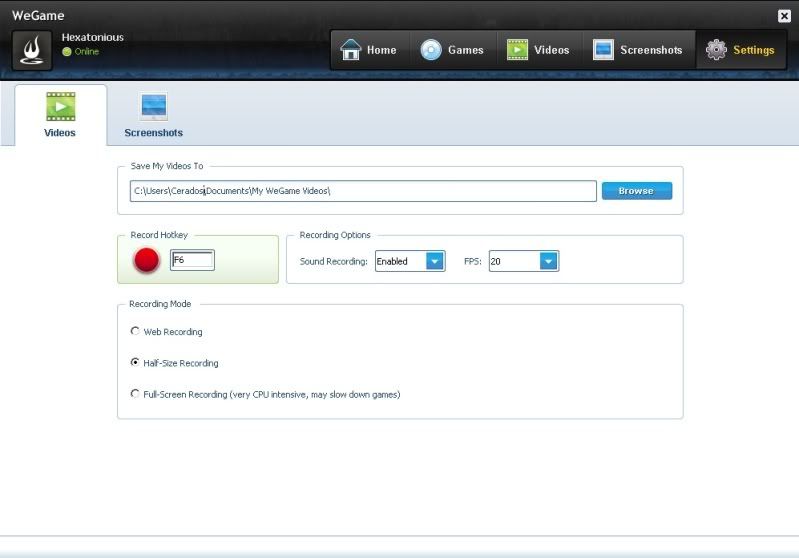
Task: Close the WeGame window
Action: pyautogui.click(x=784, y=16)
